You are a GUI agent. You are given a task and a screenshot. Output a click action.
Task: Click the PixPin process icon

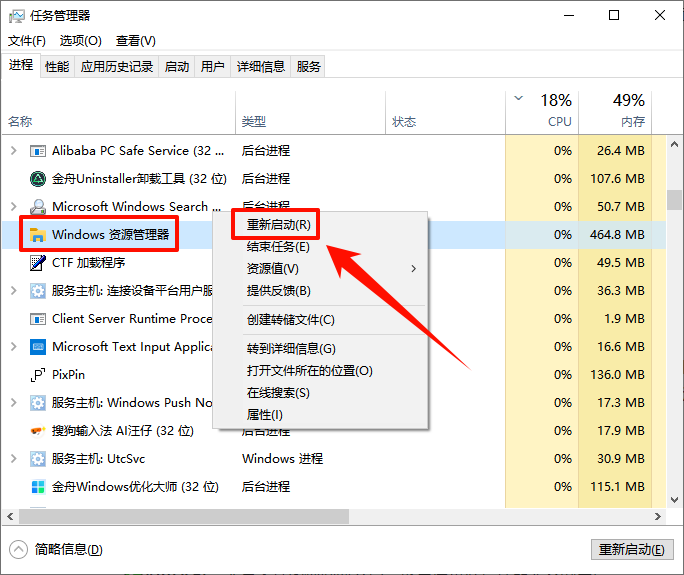tap(38, 375)
